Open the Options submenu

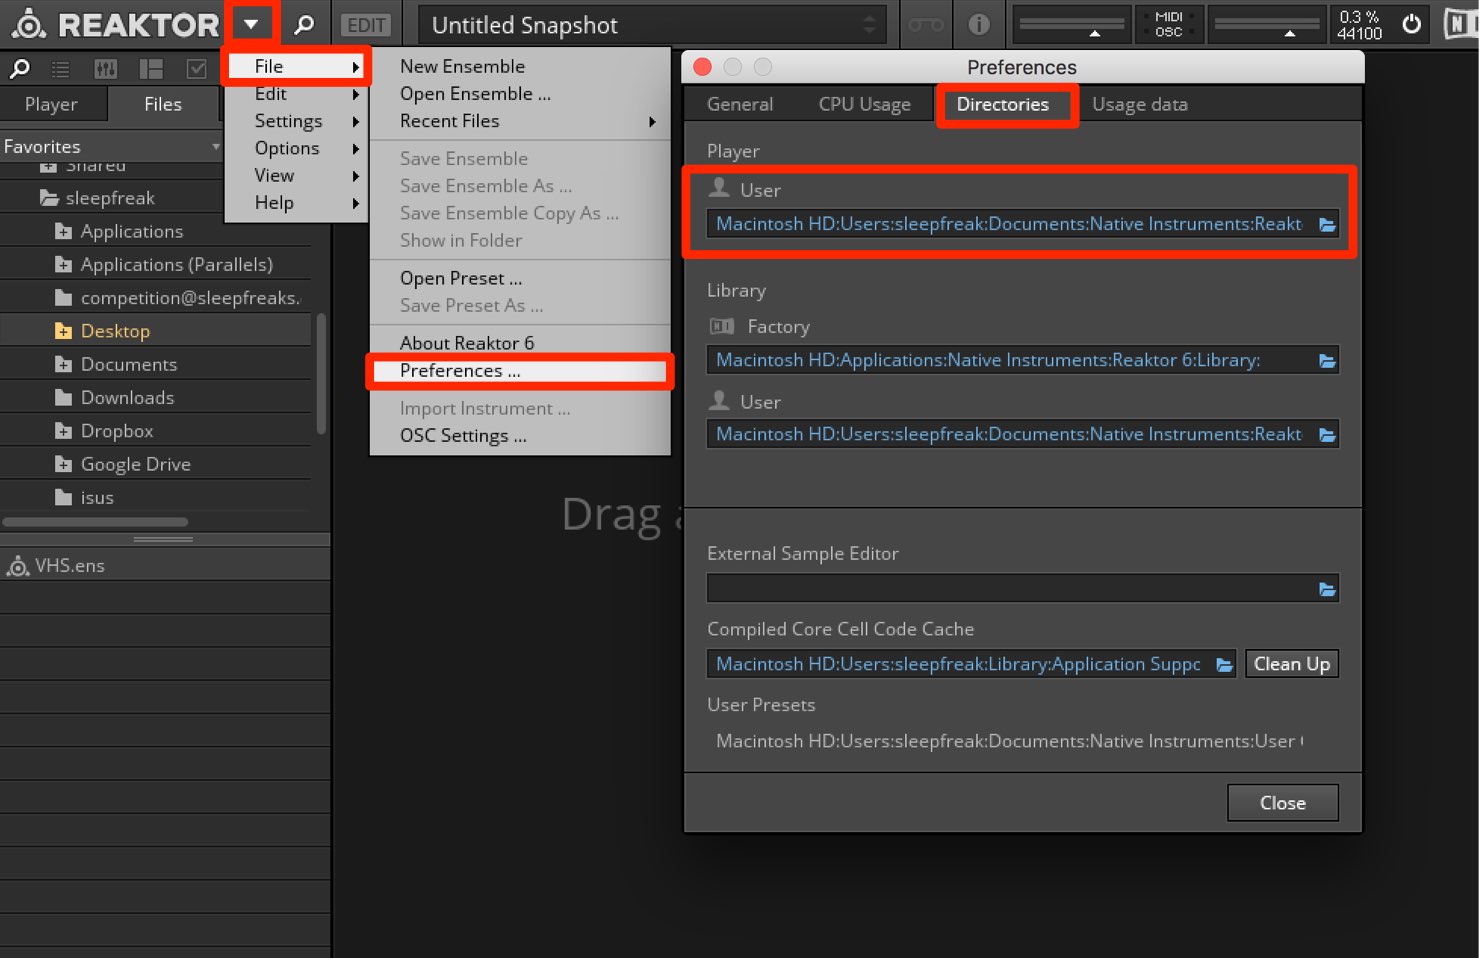pyautogui.click(x=297, y=148)
